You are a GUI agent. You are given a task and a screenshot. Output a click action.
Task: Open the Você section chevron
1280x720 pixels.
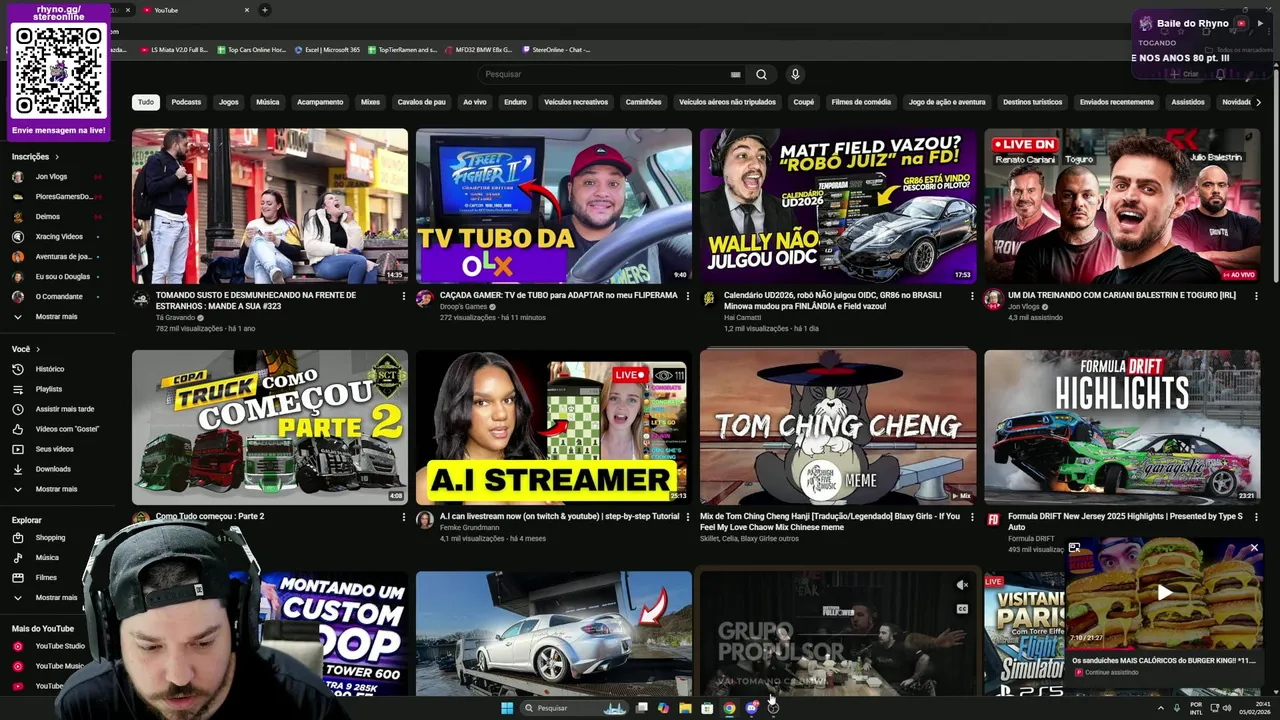(x=38, y=349)
